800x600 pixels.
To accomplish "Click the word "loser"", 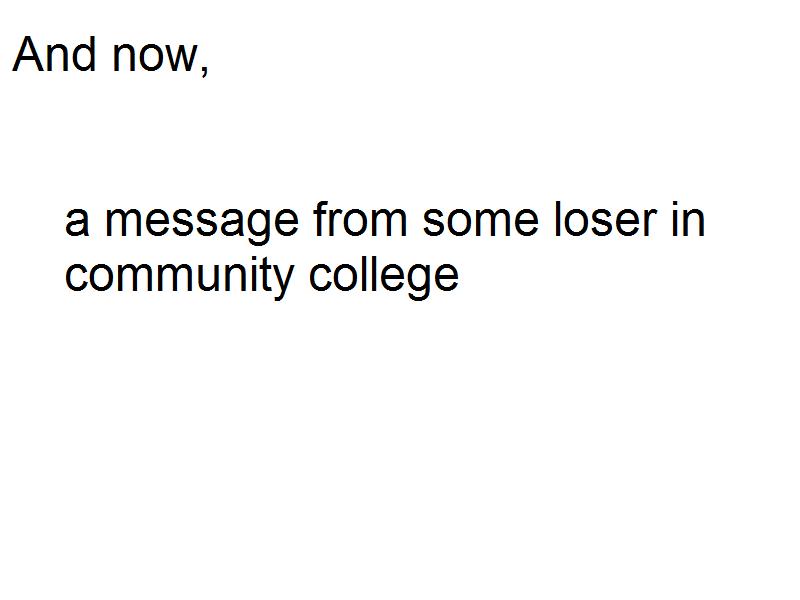I will pos(604,220).
